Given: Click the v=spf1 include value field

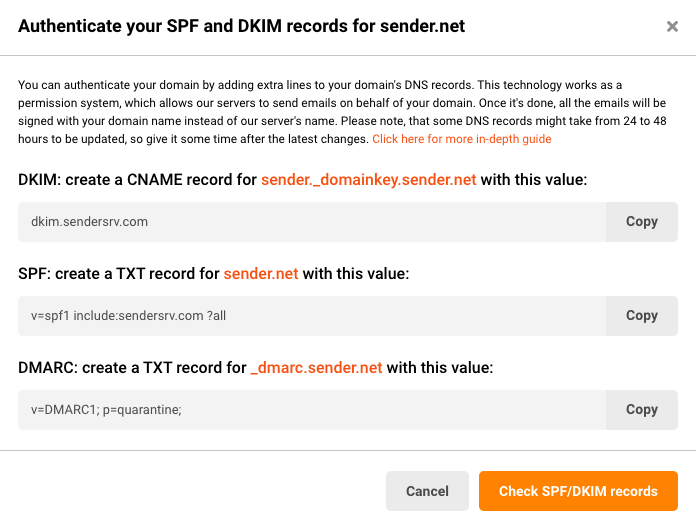Looking at the screenshot, I should coord(312,316).
